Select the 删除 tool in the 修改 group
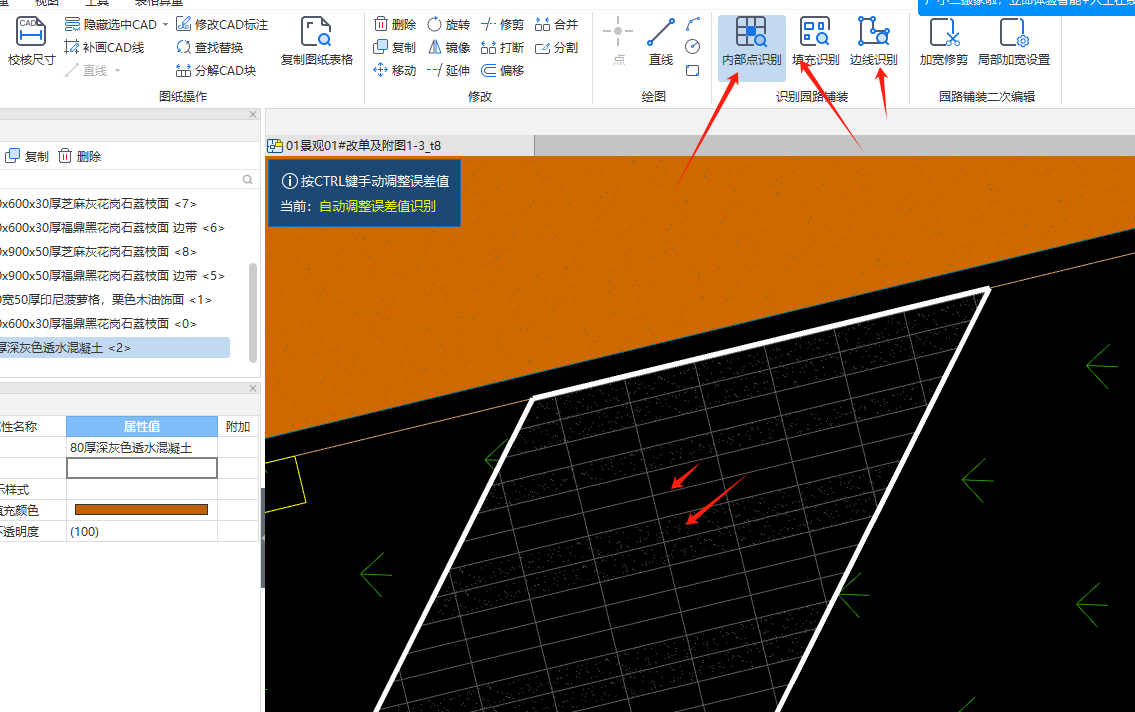The image size is (1135, 712). tap(395, 25)
